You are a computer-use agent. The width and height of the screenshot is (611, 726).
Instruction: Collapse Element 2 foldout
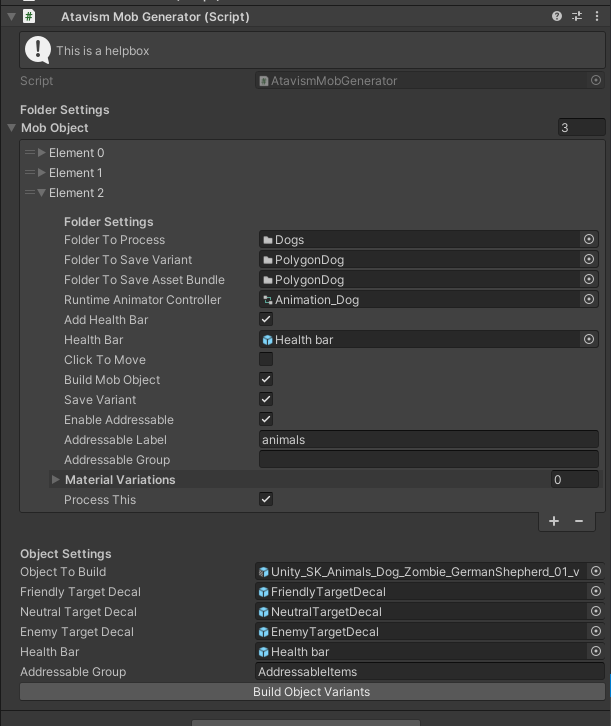[x=42, y=193]
